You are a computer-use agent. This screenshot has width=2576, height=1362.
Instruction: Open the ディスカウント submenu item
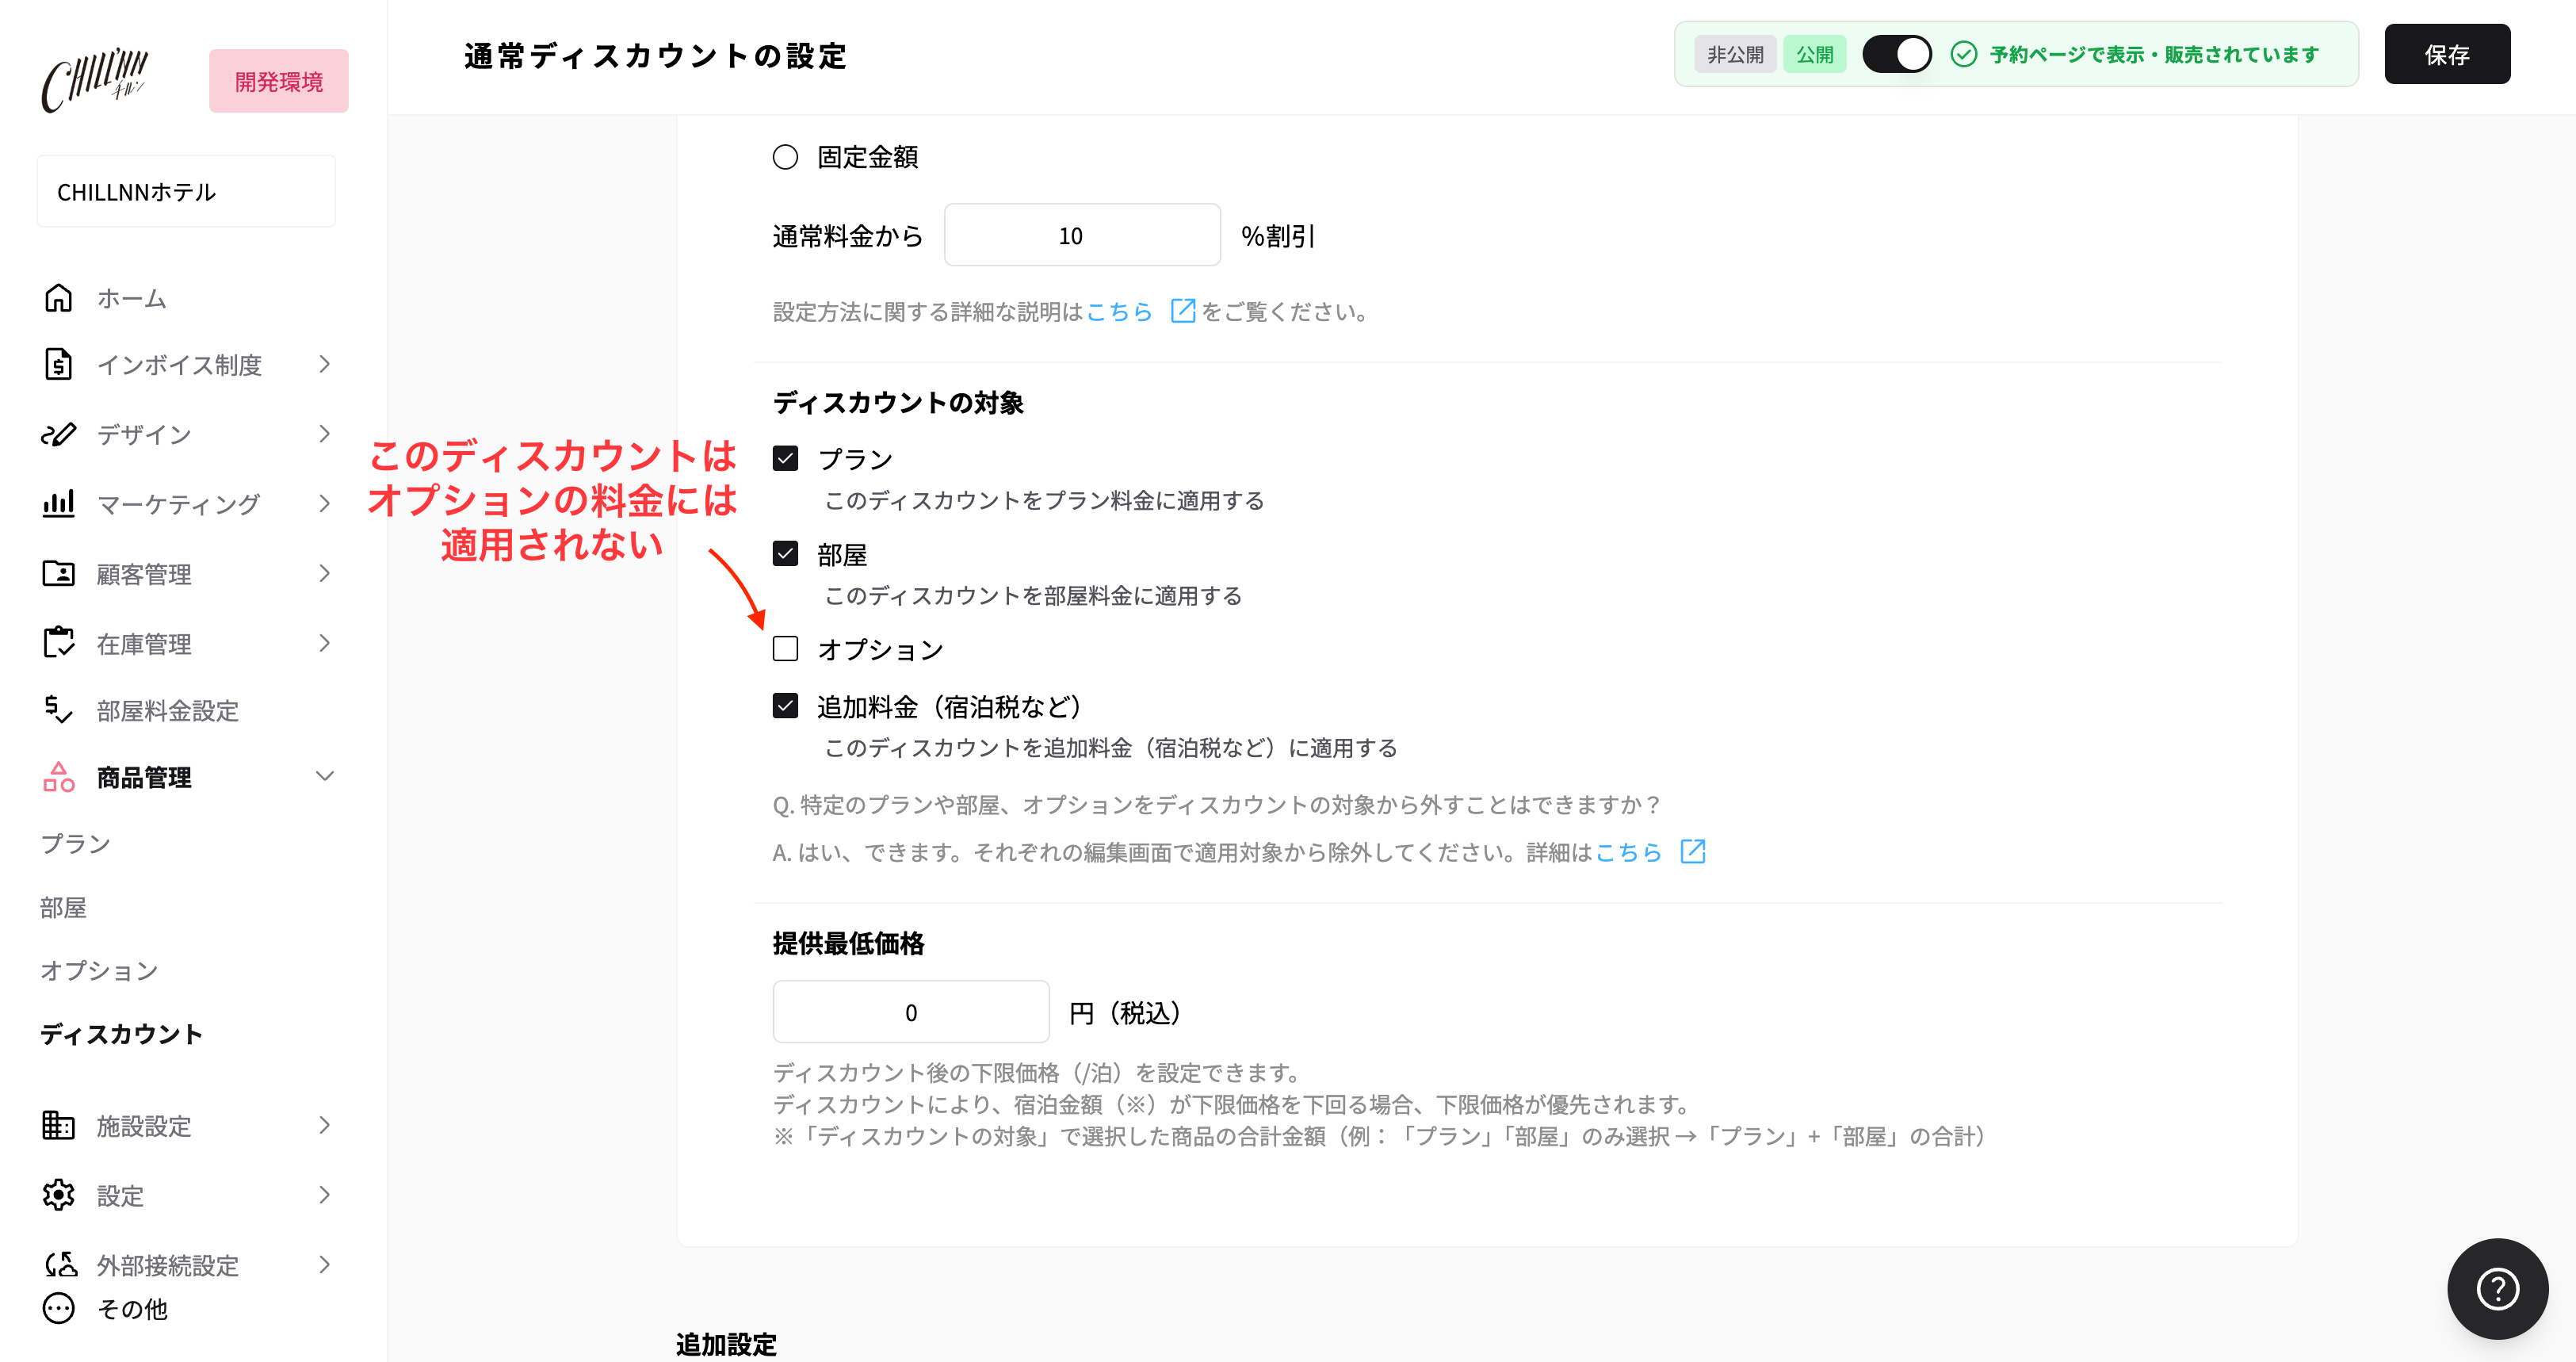[121, 1034]
